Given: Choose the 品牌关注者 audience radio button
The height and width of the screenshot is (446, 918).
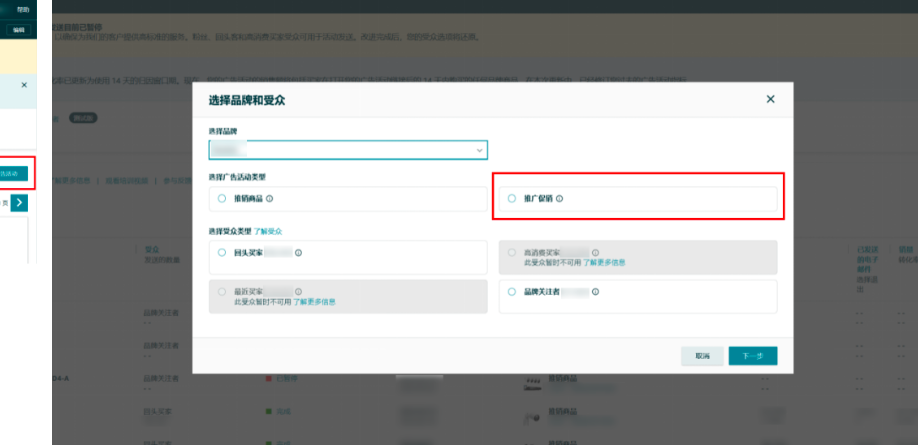Looking at the screenshot, I should point(512,292).
